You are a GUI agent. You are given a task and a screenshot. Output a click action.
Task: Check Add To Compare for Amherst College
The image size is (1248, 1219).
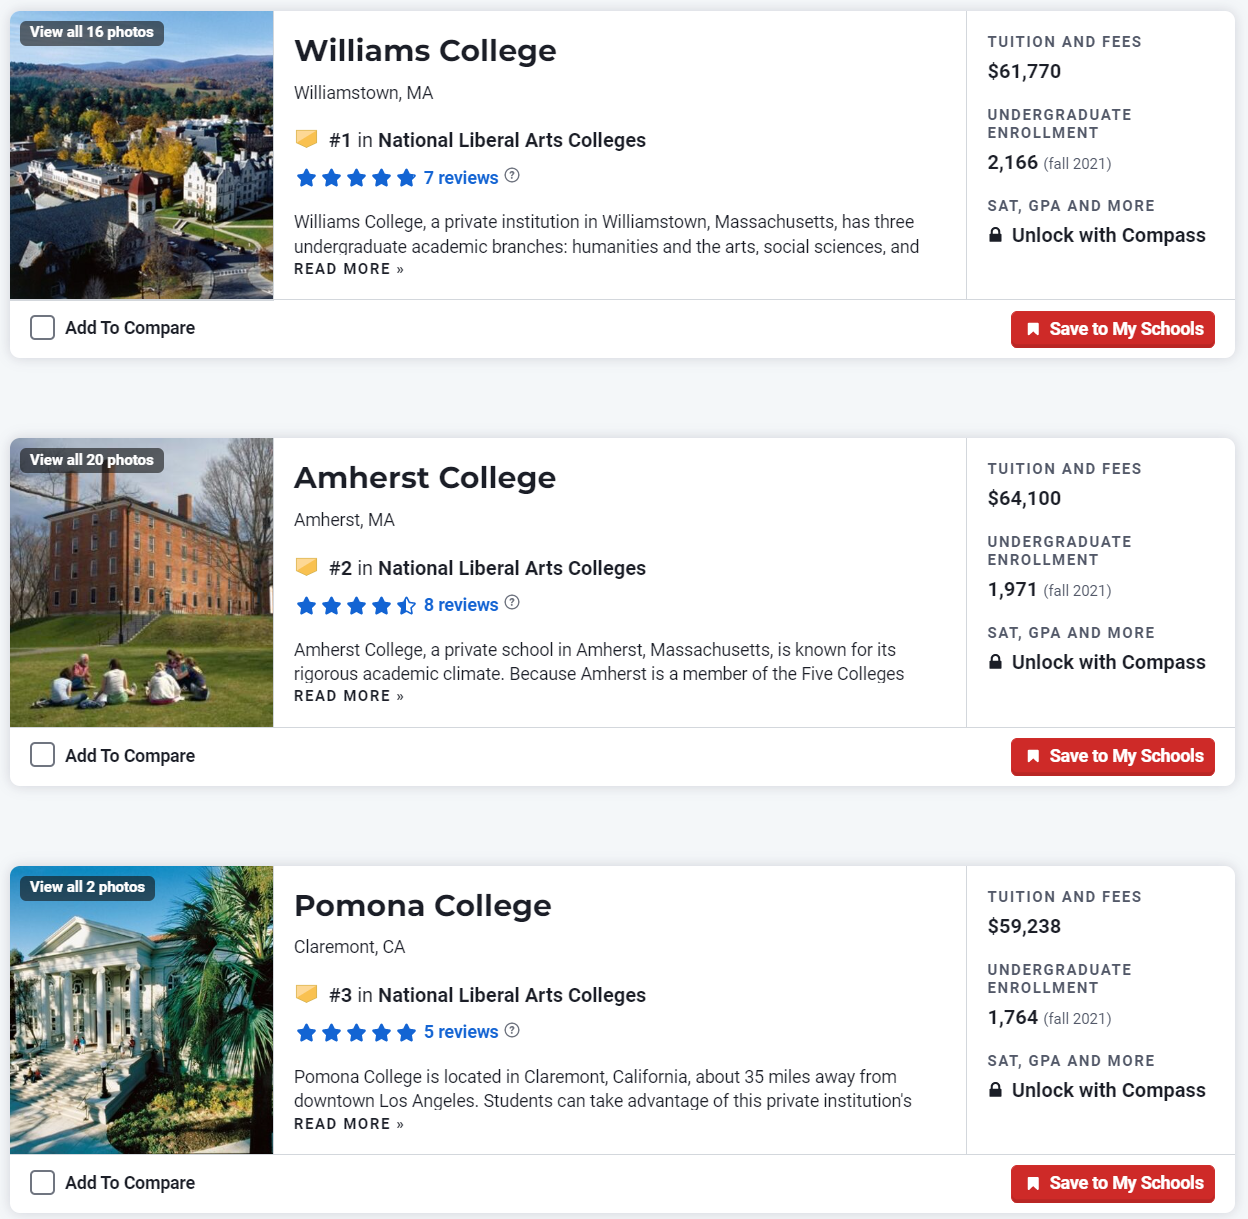coord(42,755)
